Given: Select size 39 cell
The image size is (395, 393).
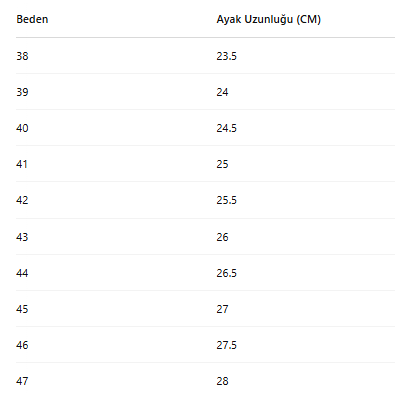Looking at the screenshot, I should (x=22, y=92).
